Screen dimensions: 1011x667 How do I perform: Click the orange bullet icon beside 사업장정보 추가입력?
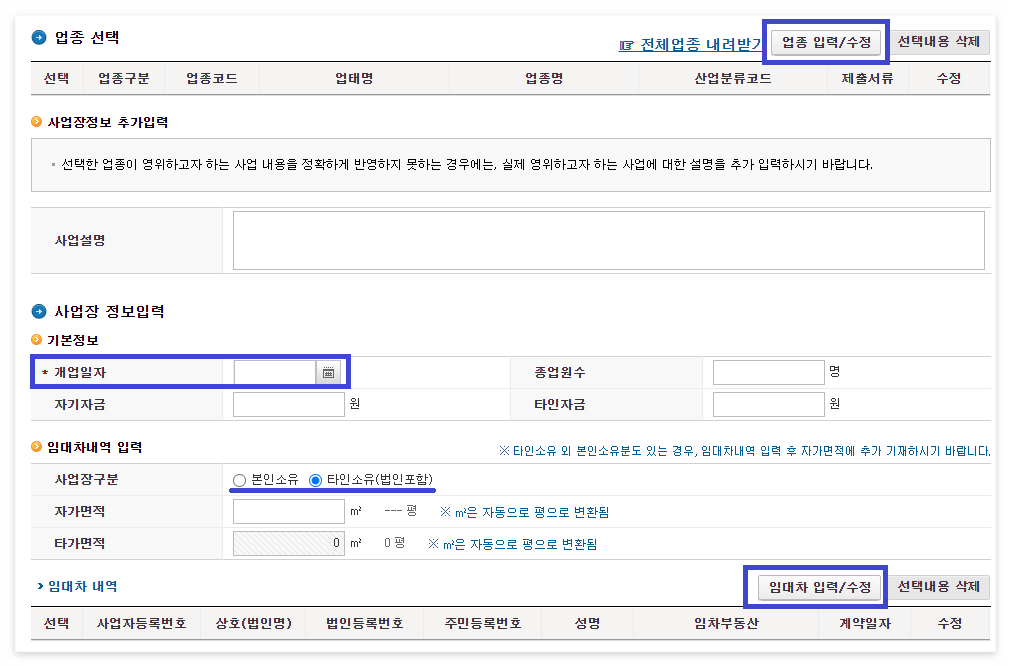click(36, 121)
